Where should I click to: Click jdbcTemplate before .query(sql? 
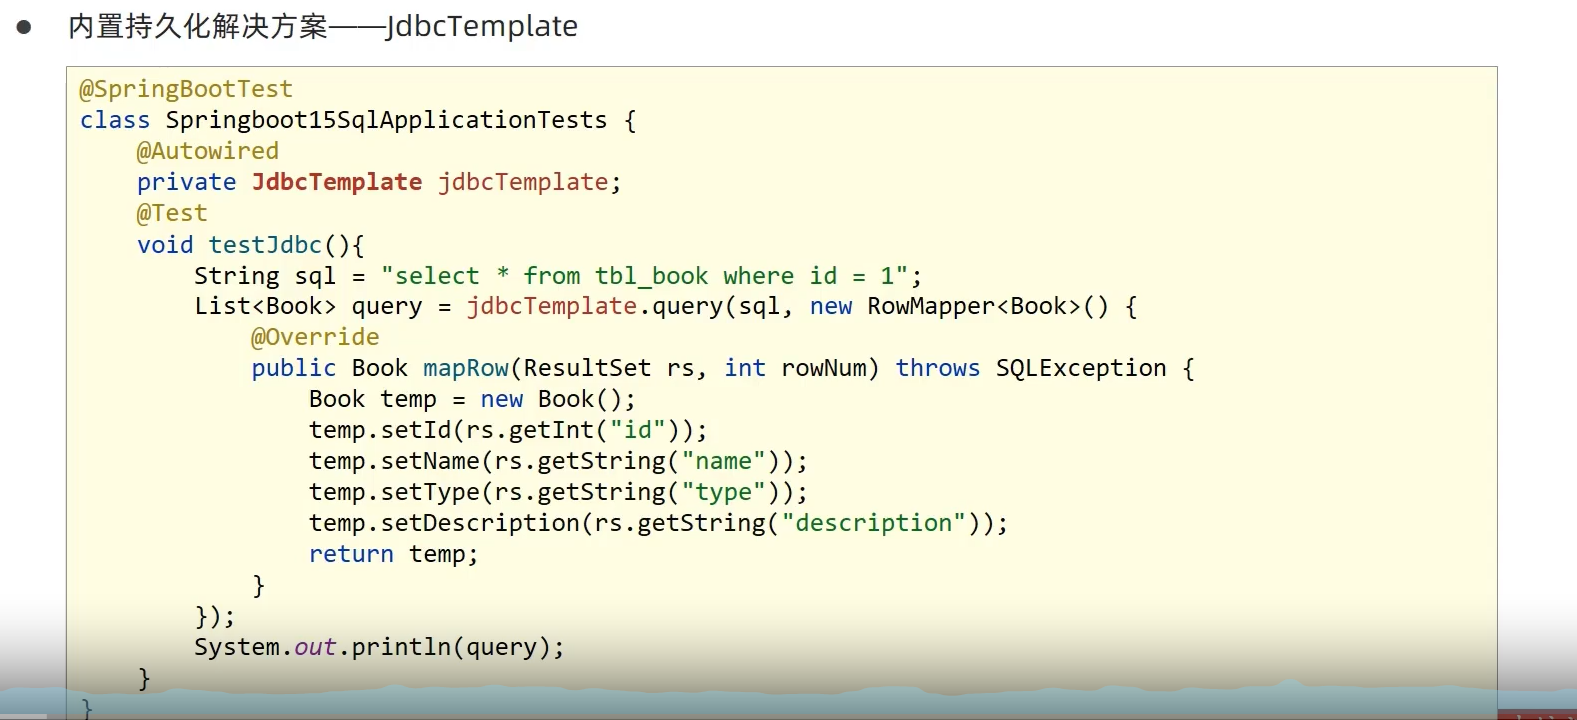[x=551, y=306]
